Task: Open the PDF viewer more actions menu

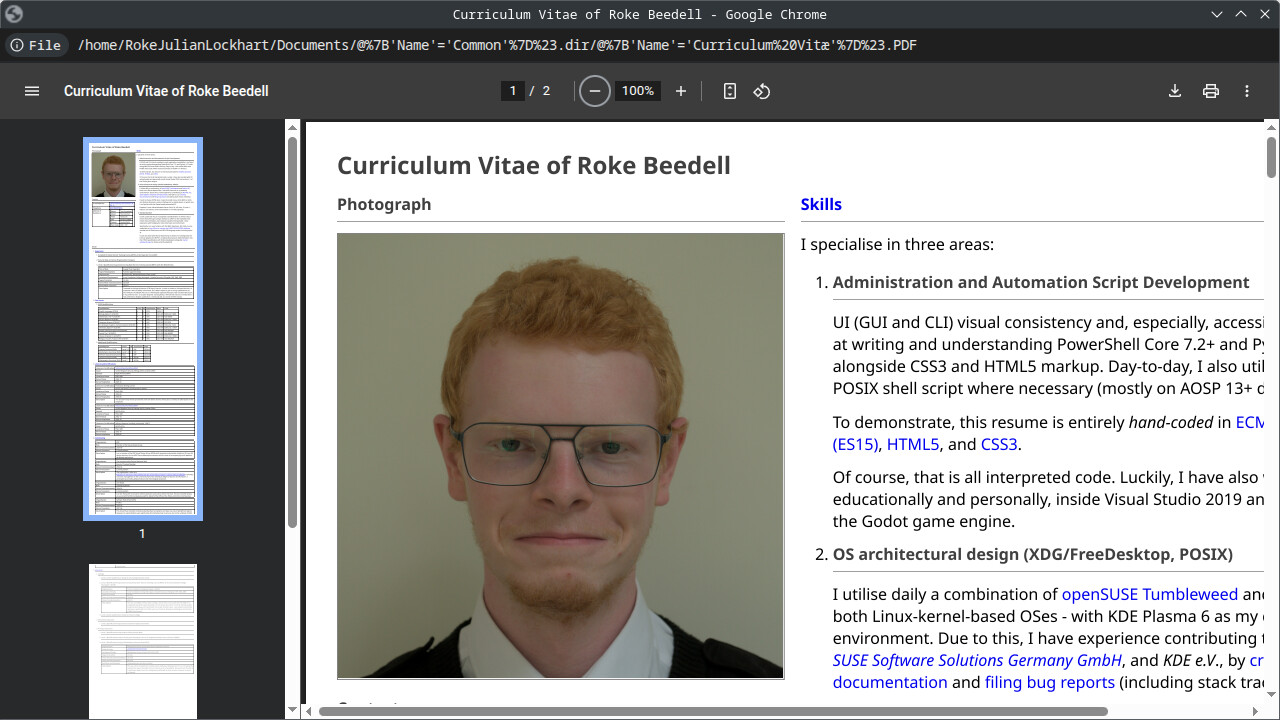Action: (x=1247, y=91)
